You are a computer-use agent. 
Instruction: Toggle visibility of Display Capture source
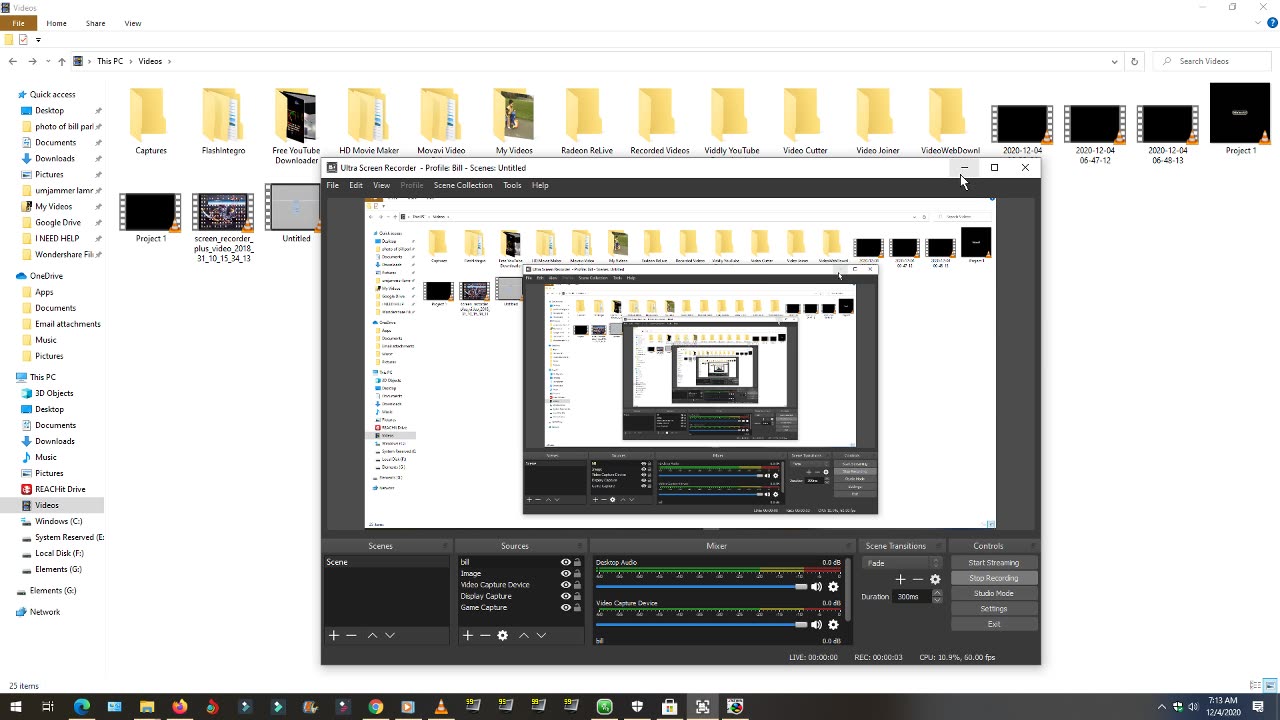tap(565, 596)
